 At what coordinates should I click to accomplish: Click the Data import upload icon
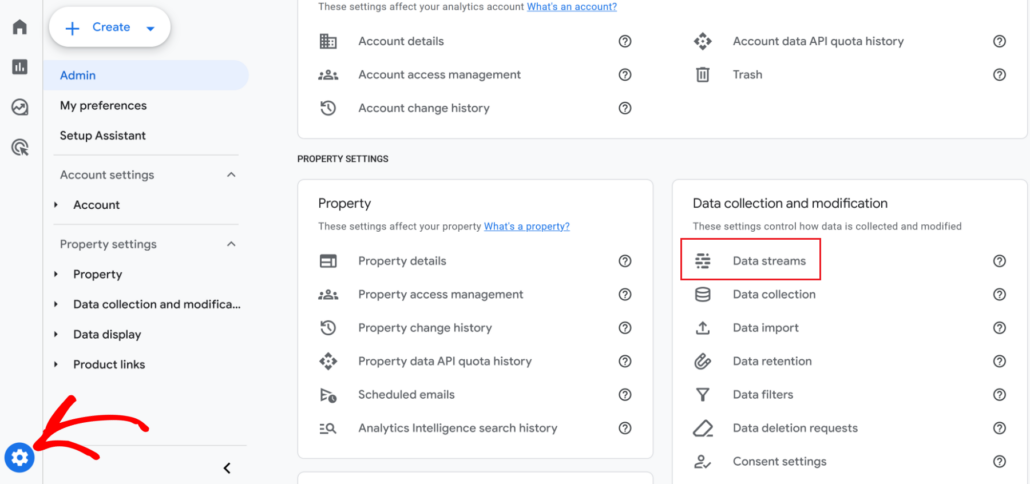[702, 328]
